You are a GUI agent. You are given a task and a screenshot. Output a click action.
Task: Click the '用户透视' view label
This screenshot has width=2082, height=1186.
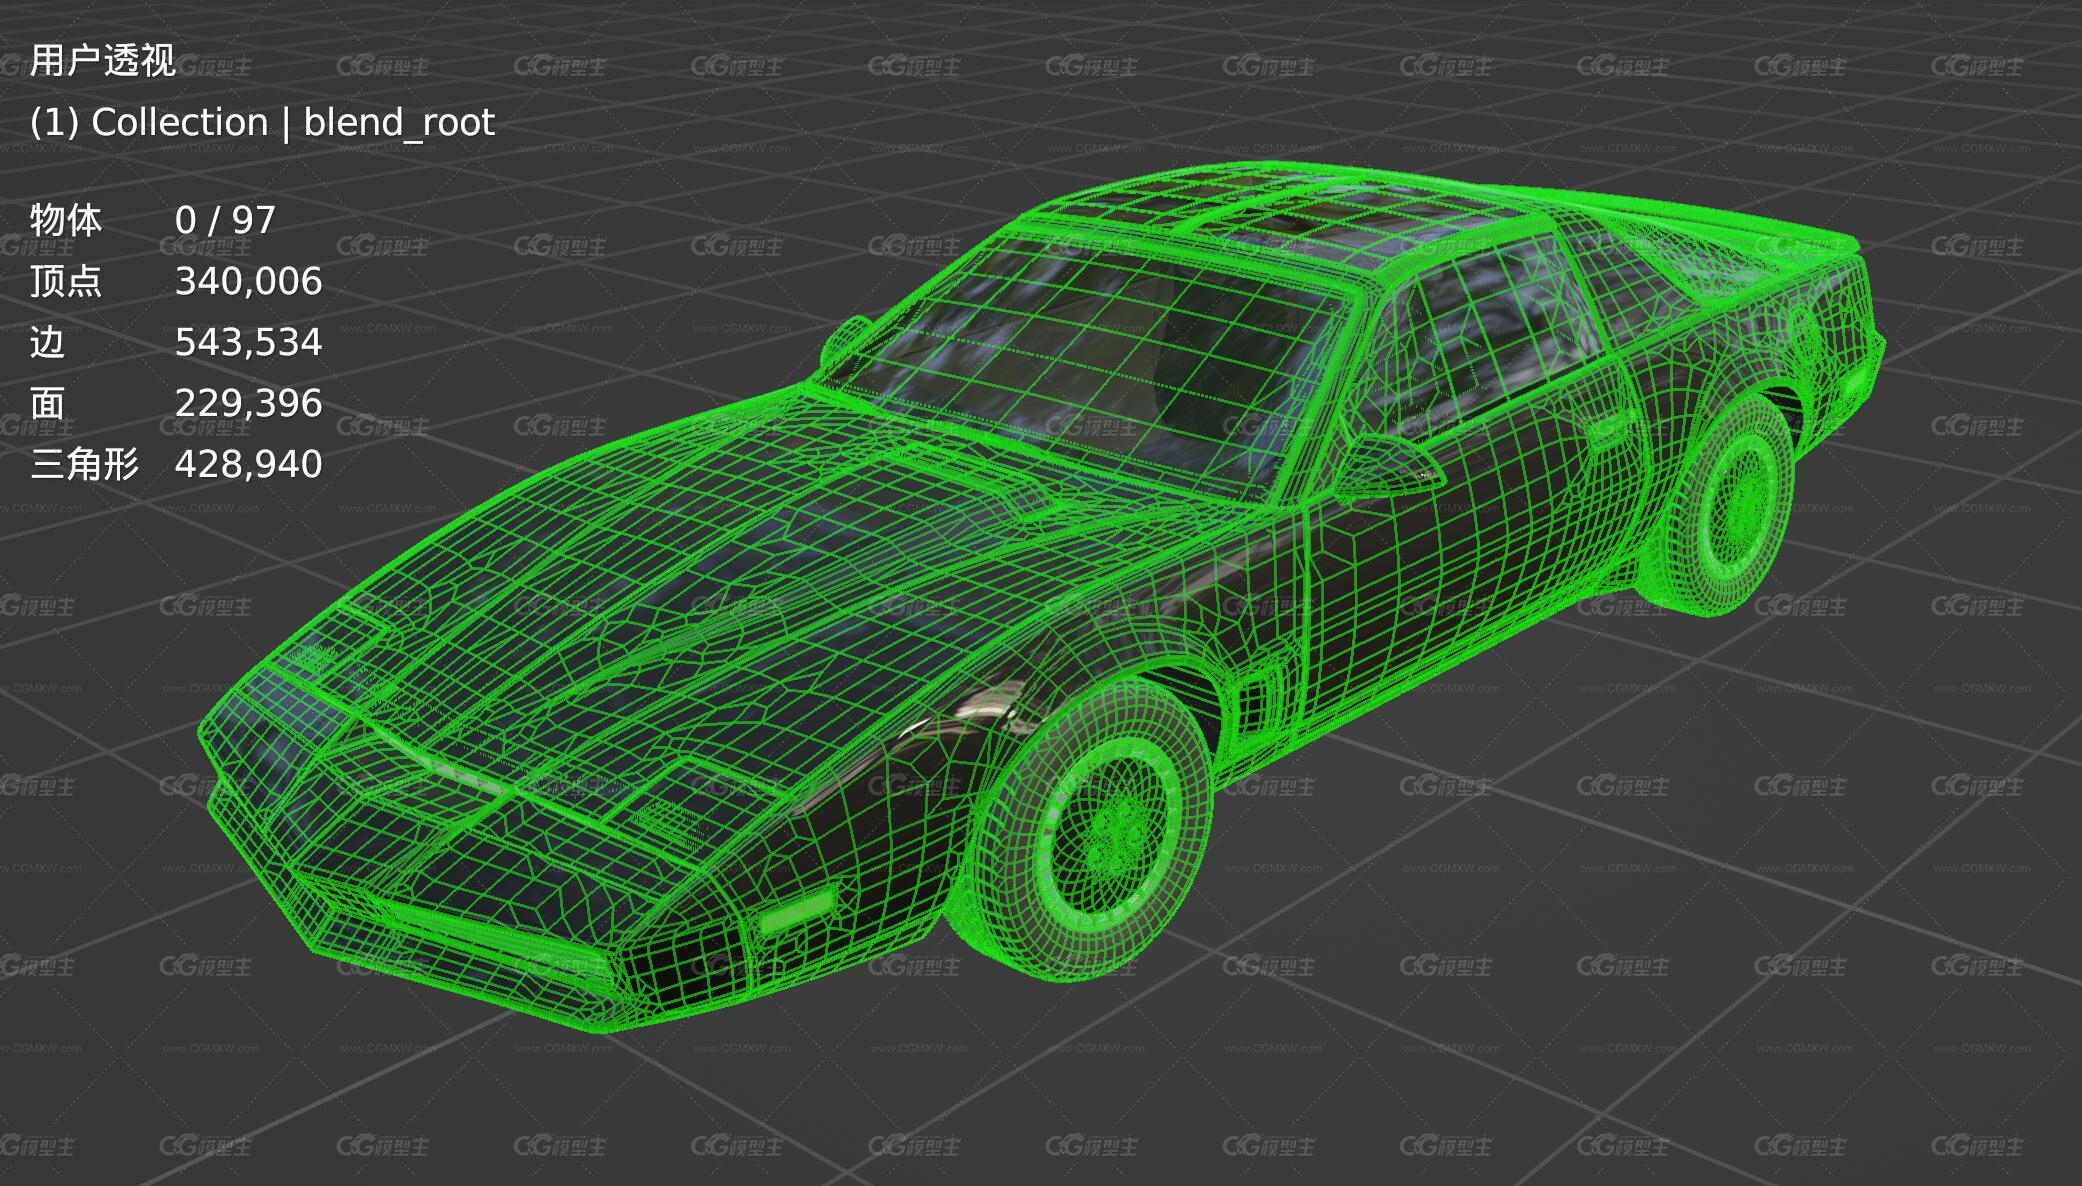(103, 61)
